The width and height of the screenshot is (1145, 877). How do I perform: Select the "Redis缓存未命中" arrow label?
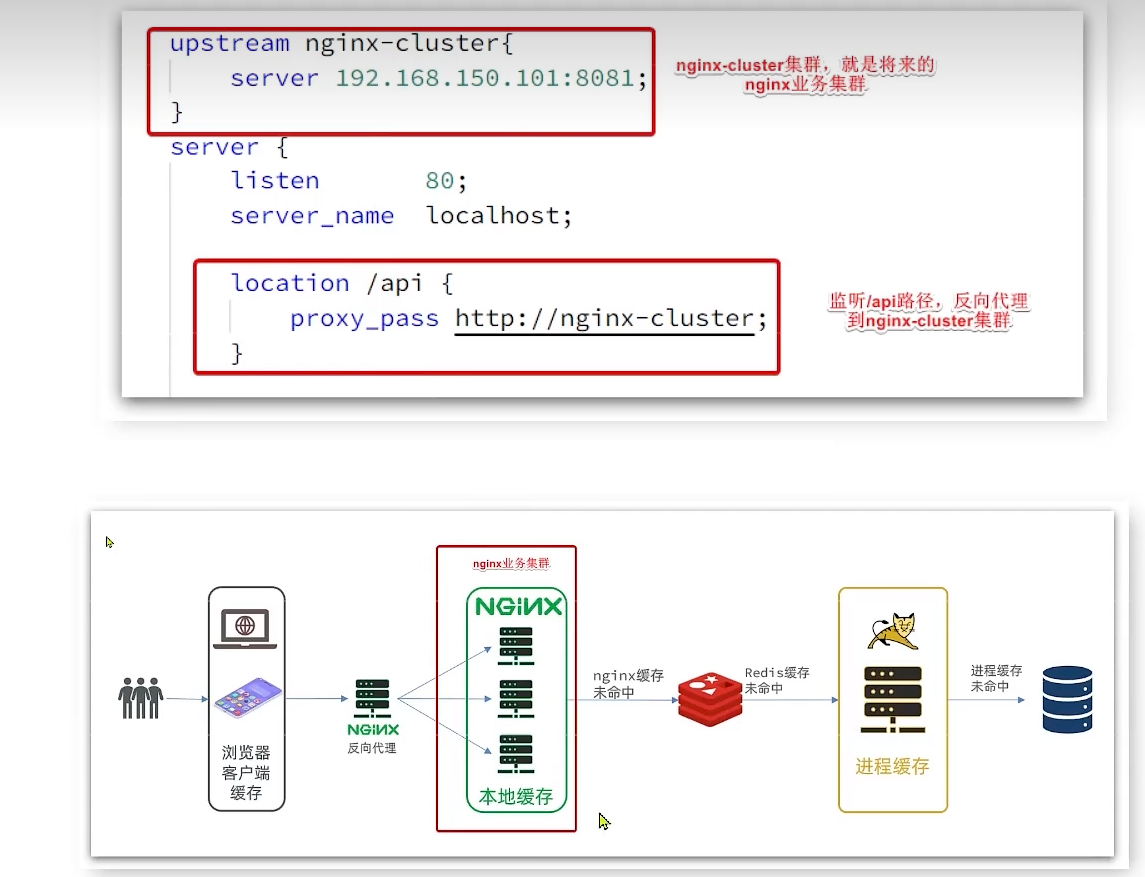point(777,680)
